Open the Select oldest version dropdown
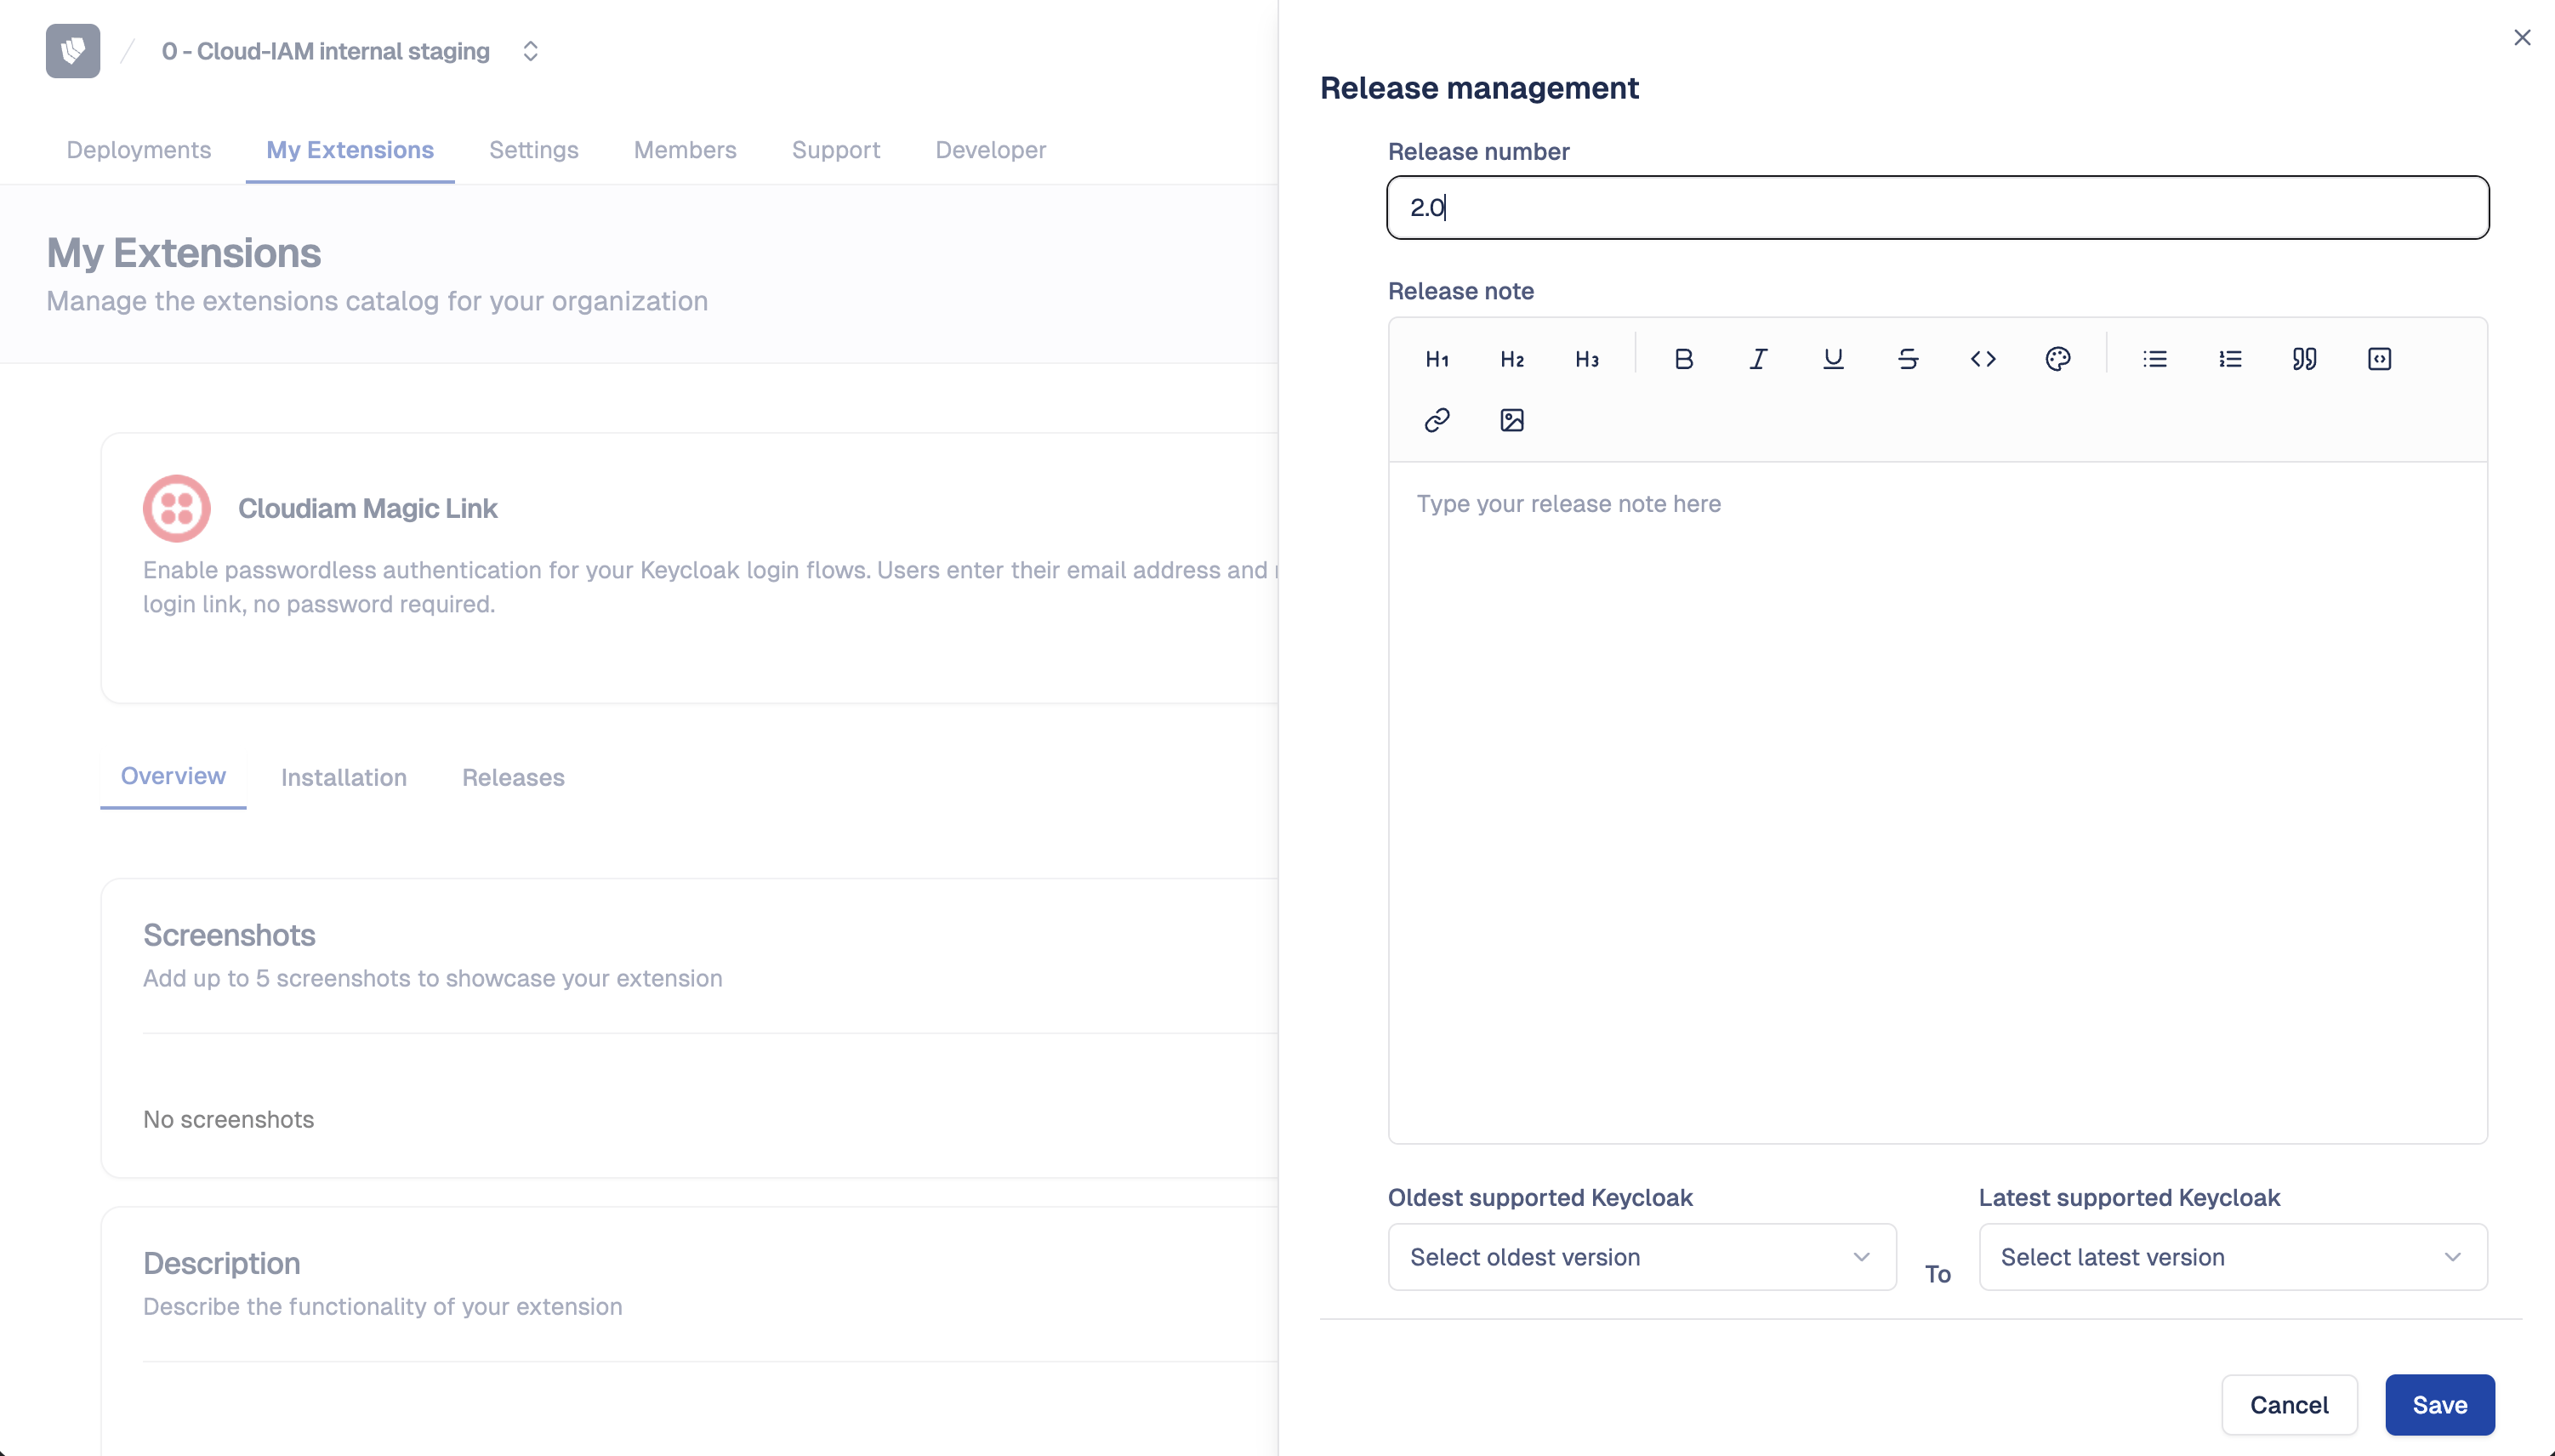Image resolution: width=2555 pixels, height=1456 pixels. pyautogui.click(x=1640, y=1256)
